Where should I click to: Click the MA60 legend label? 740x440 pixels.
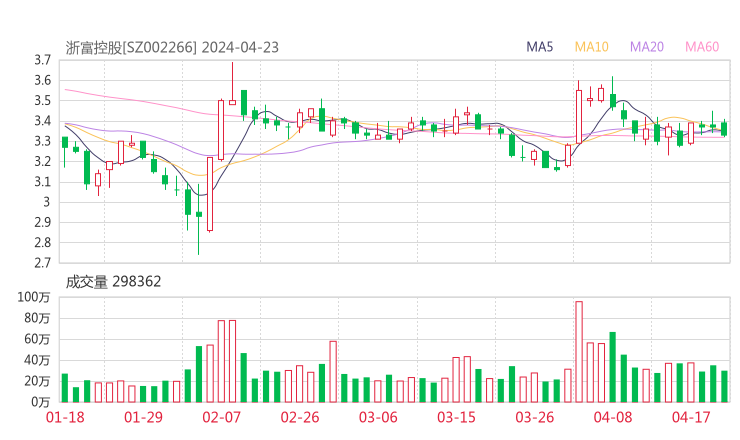tap(702, 47)
